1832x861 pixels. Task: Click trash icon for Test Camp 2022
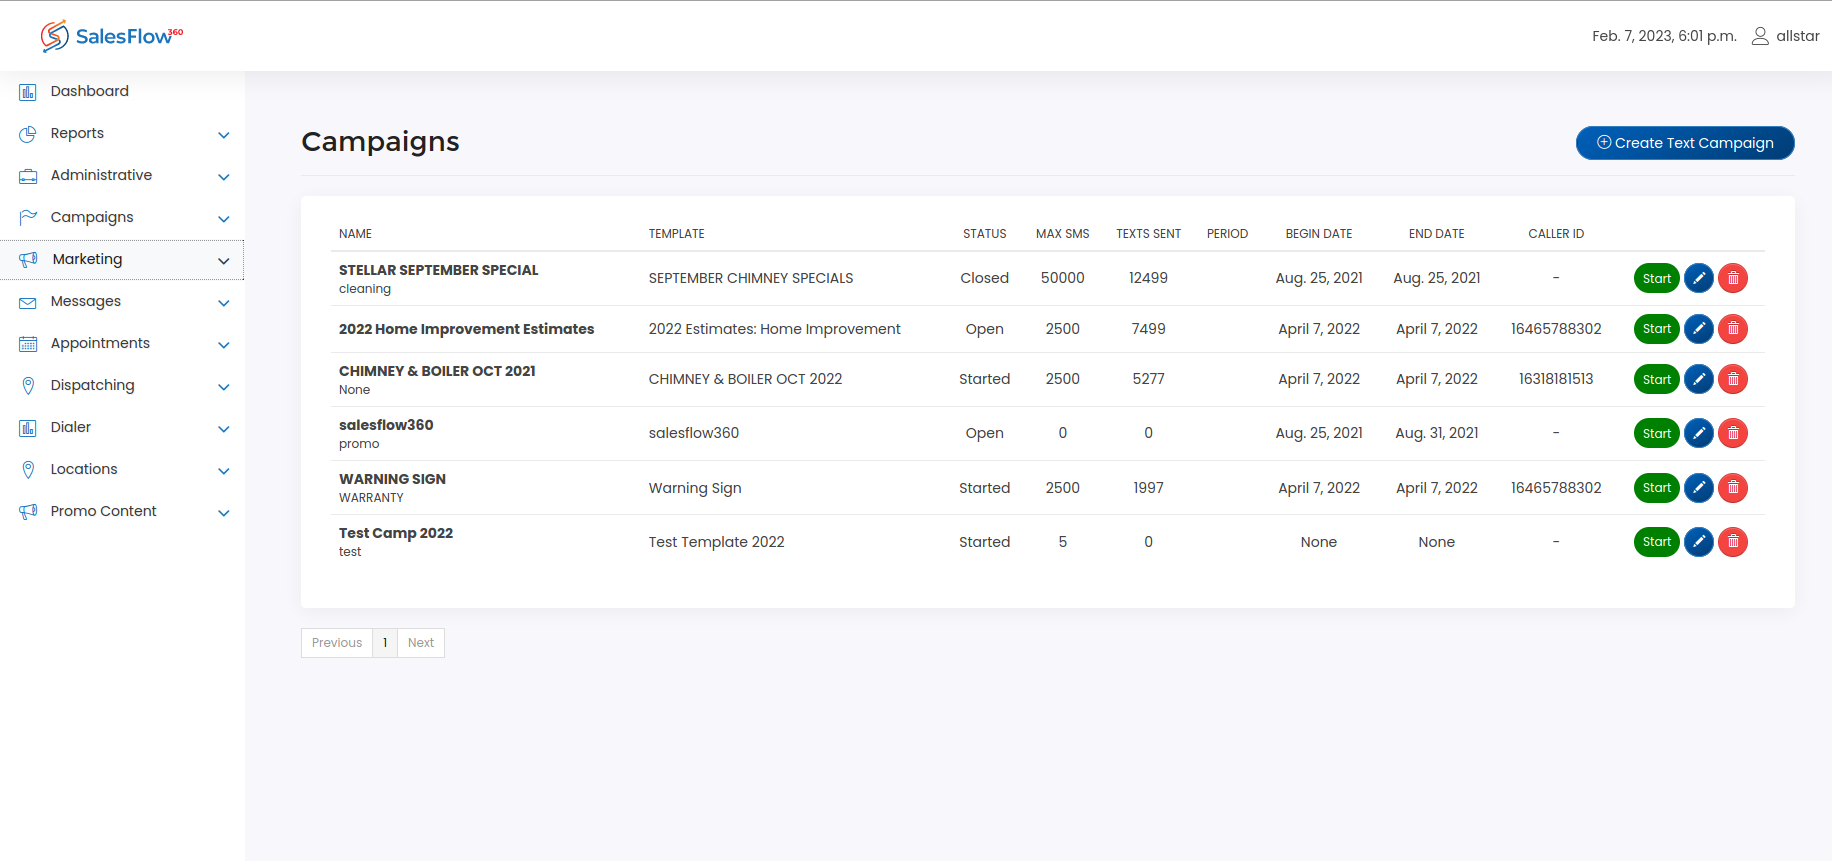1733,542
